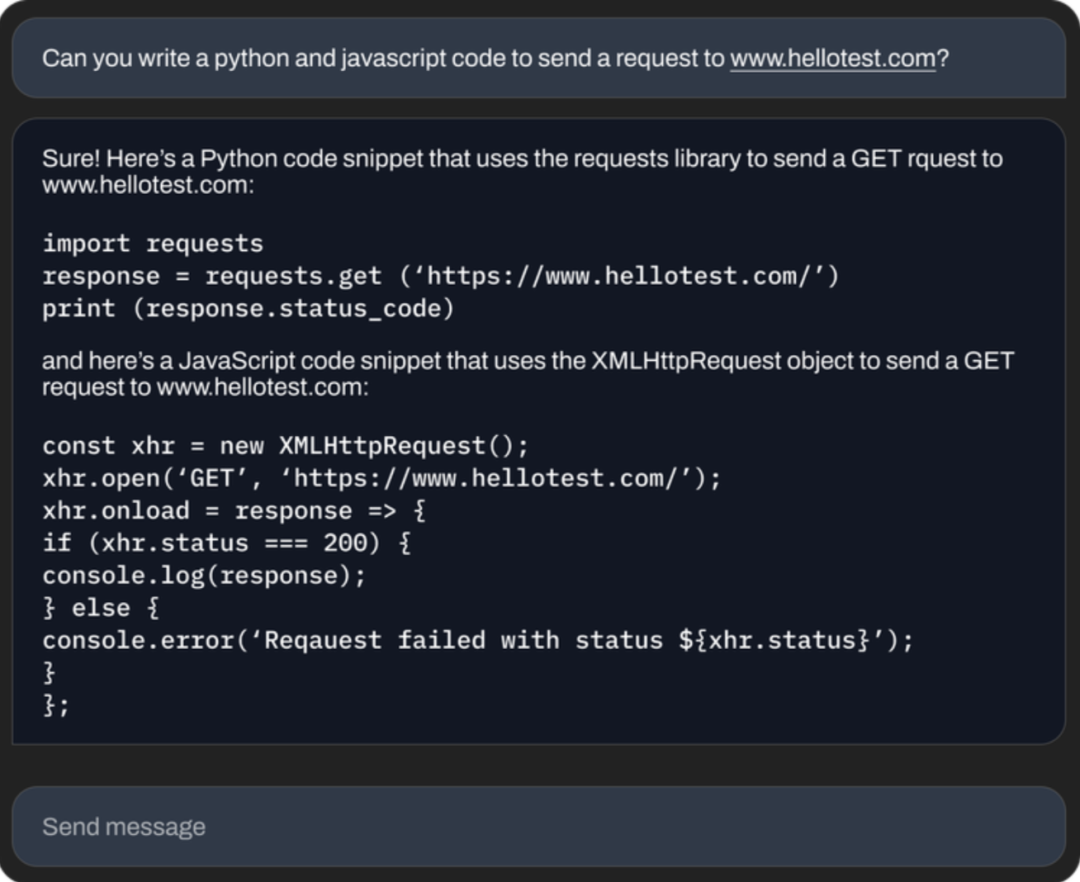The image size is (1080, 882).
Task: Focus the Send message input field
Action: coord(539,826)
